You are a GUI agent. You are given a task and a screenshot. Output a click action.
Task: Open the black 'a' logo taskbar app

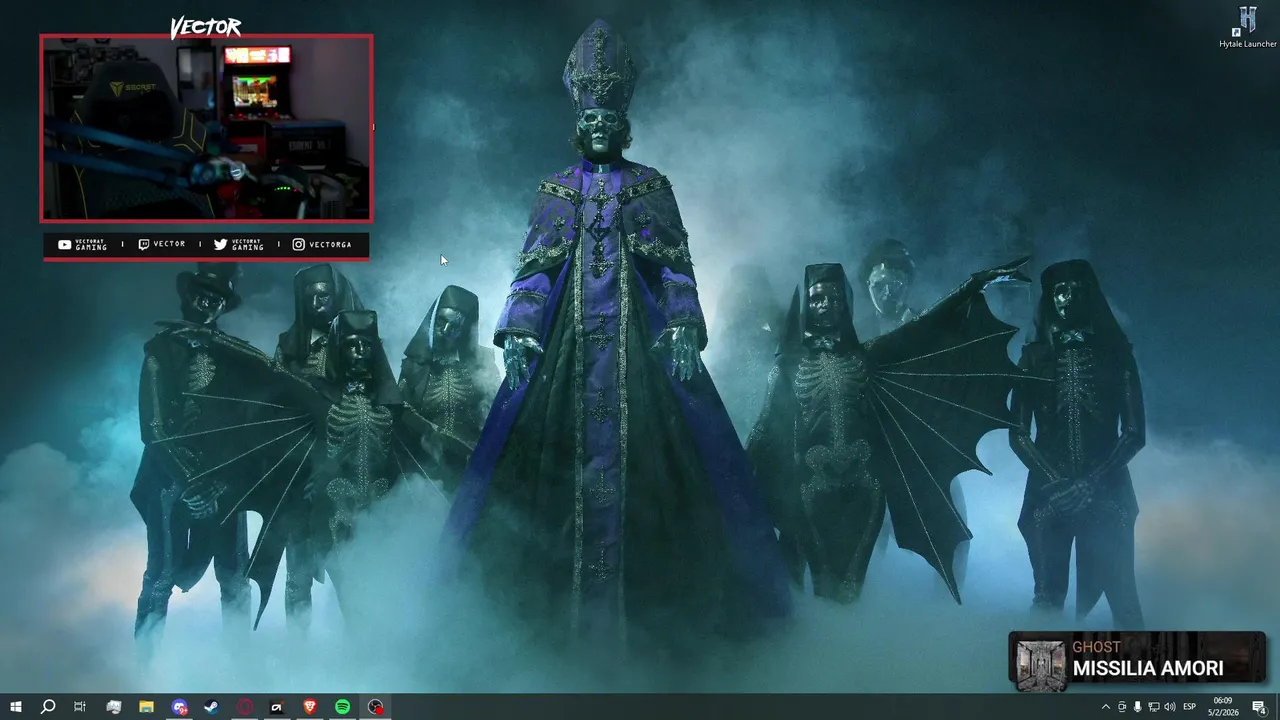(x=277, y=707)
